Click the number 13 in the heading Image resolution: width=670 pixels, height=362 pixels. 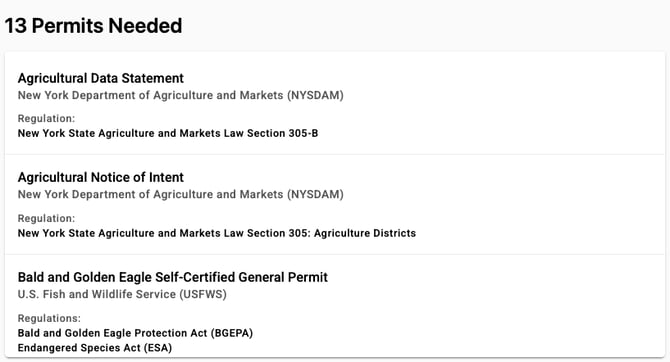(x=16, y=26)
